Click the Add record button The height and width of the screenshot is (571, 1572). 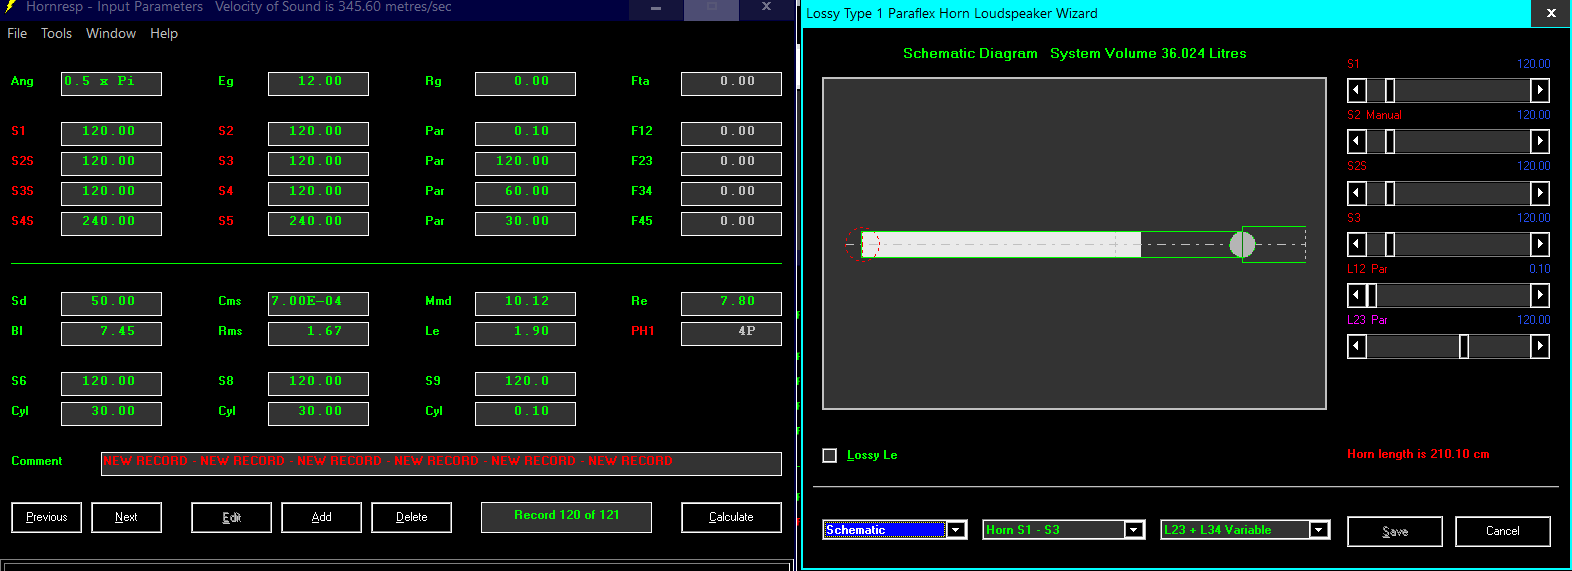click(x=321, y=517)
